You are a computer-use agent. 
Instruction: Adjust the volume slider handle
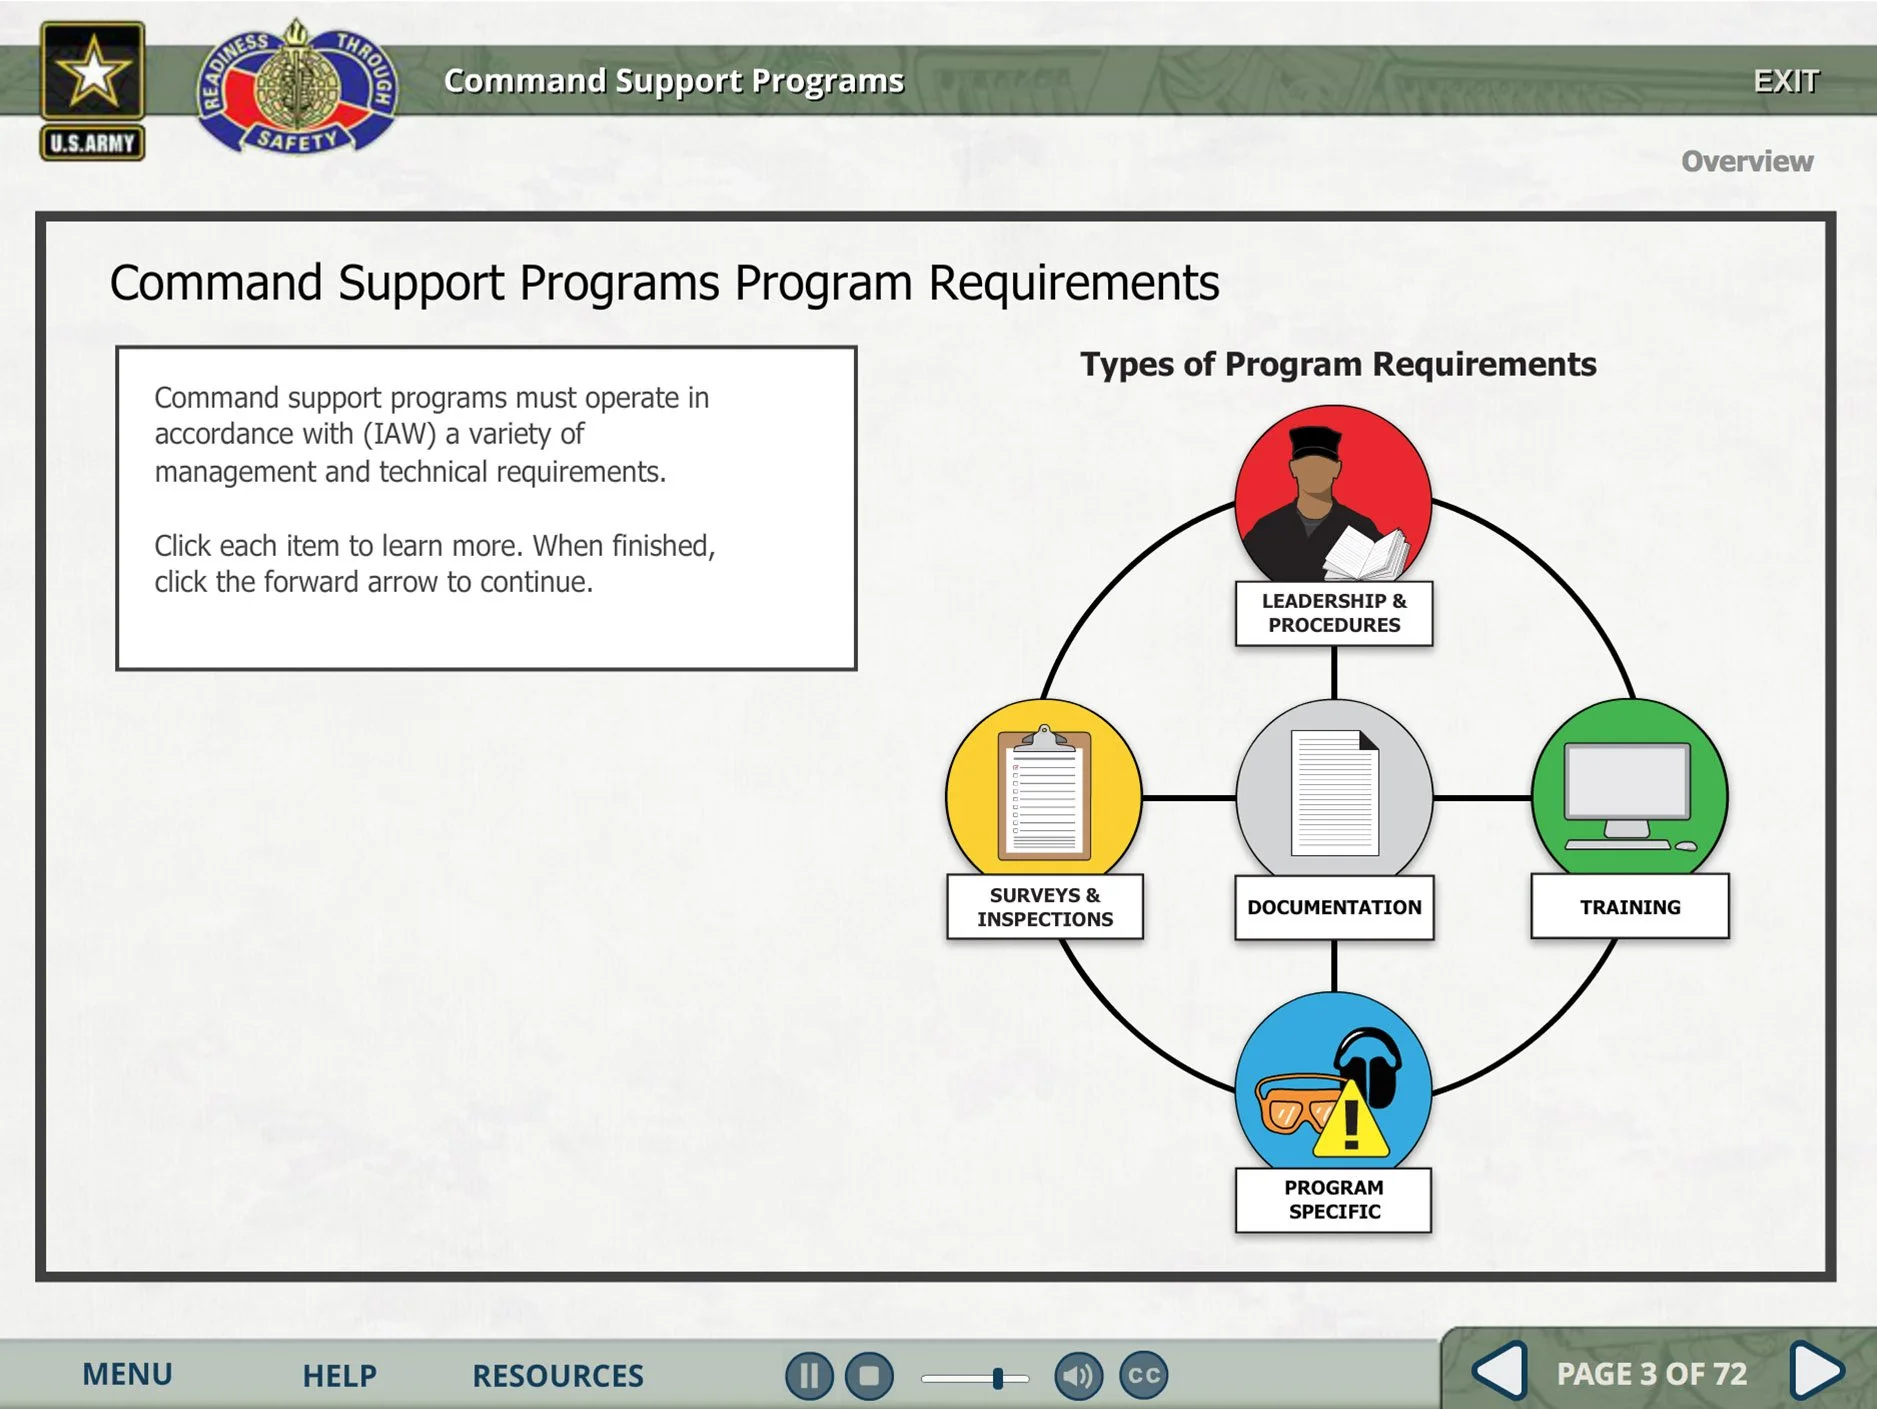click(997, 1378)
